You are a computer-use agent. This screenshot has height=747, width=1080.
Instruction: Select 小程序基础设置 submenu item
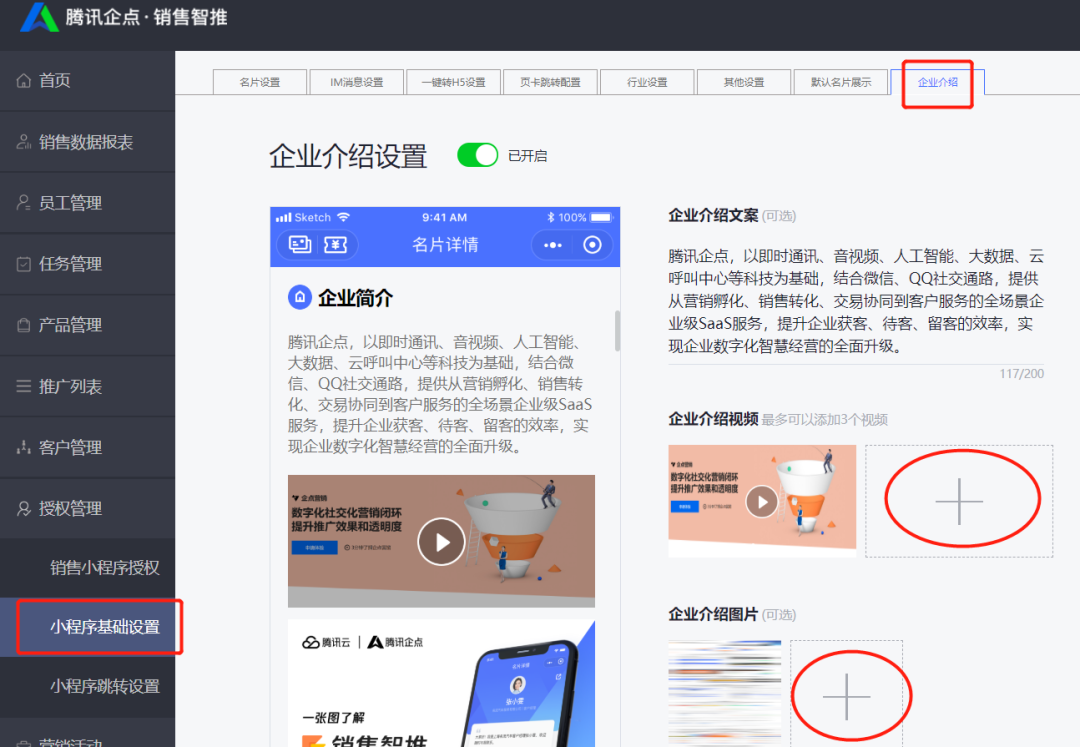[x=87, y=627]
